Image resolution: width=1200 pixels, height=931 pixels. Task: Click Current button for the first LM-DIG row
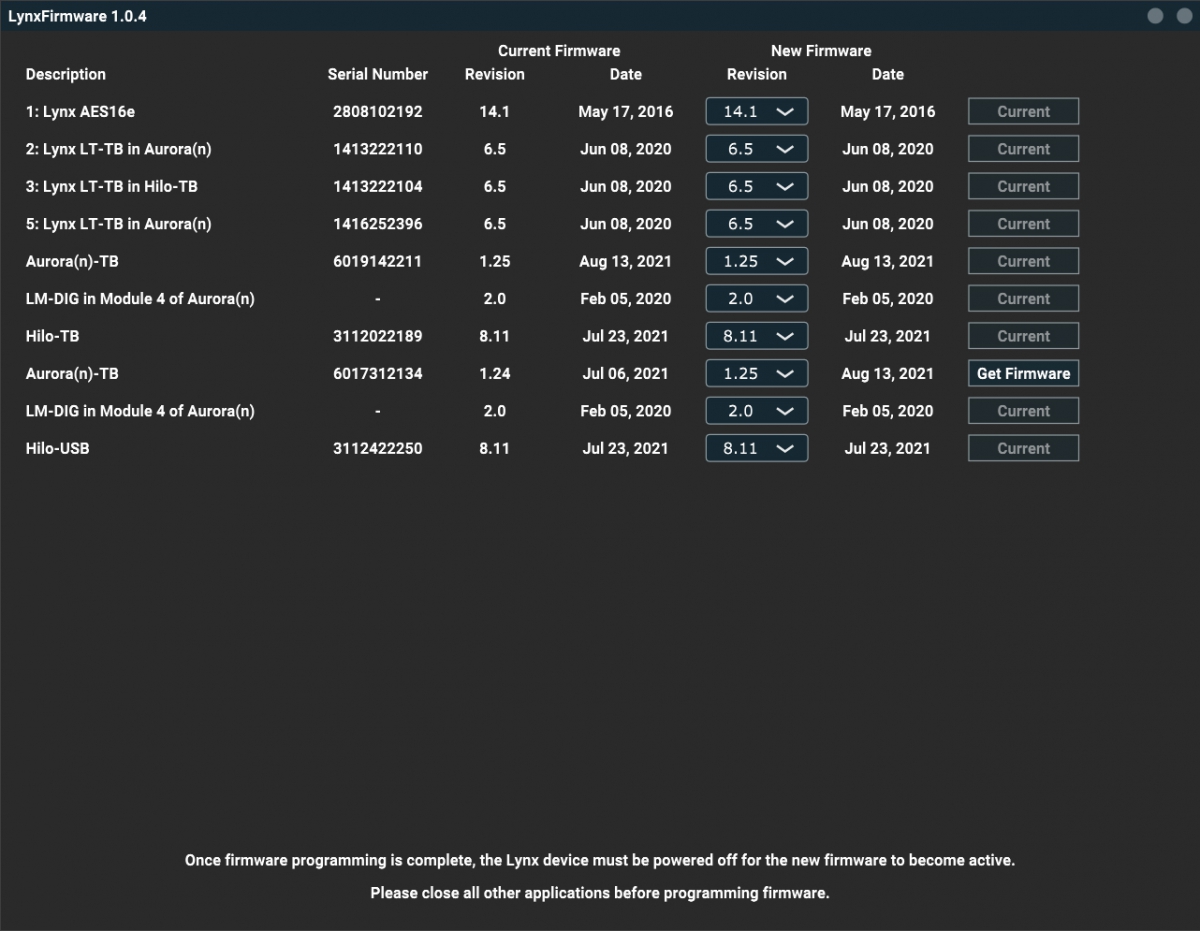pyautogui.click(x=1023, y=298)
